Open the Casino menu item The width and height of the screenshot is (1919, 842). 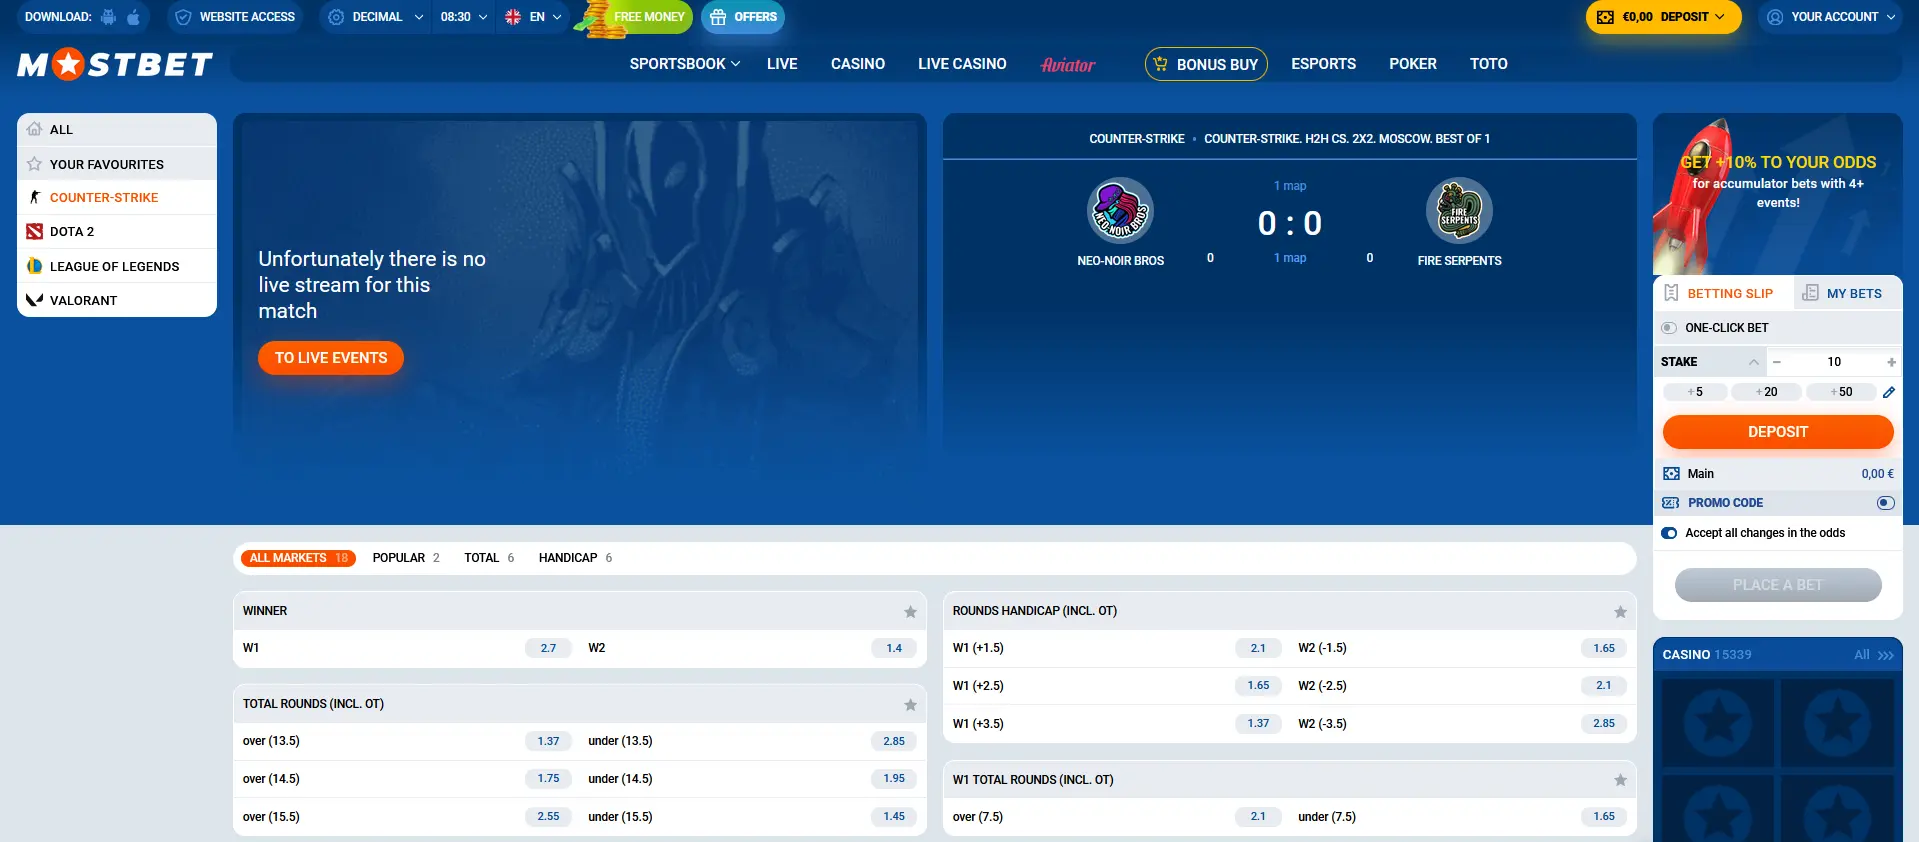click(858, 64)
